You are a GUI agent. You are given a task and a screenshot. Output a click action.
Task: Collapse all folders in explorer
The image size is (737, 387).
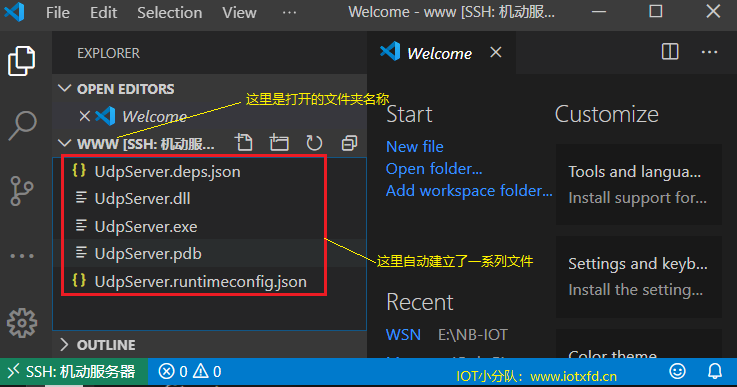click(x=349, y=142)
